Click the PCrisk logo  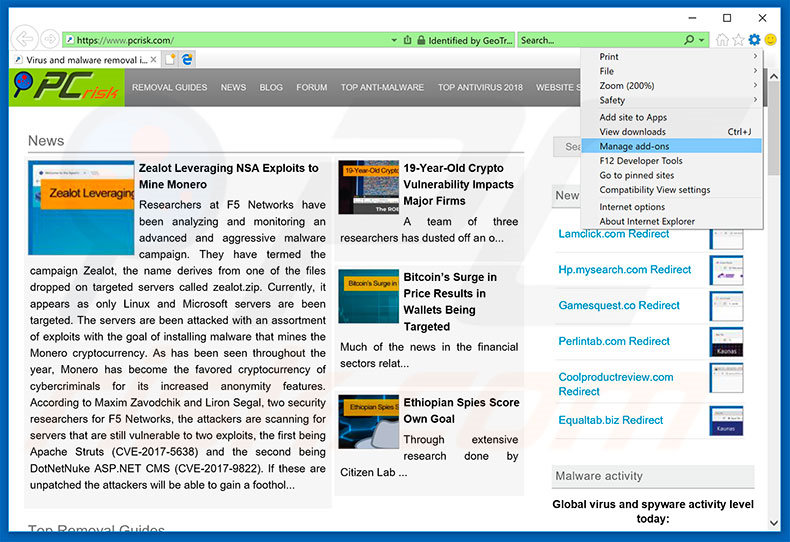(x=67, y=87)
